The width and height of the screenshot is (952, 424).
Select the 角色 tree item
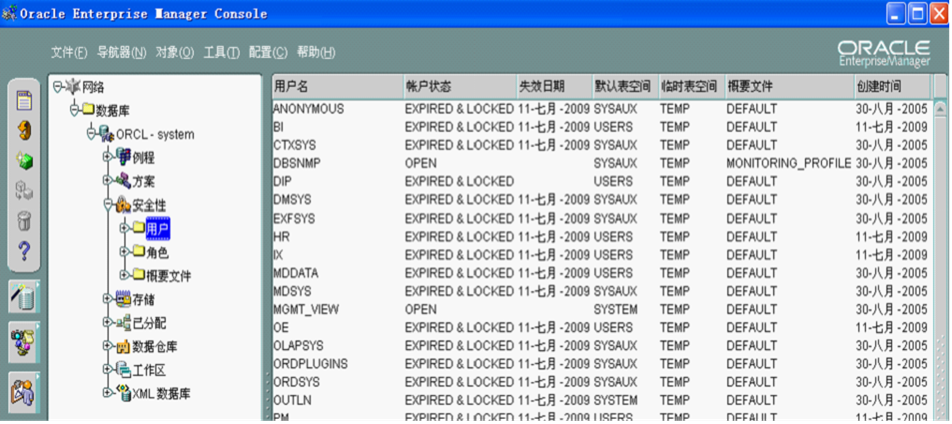point(158,252)
